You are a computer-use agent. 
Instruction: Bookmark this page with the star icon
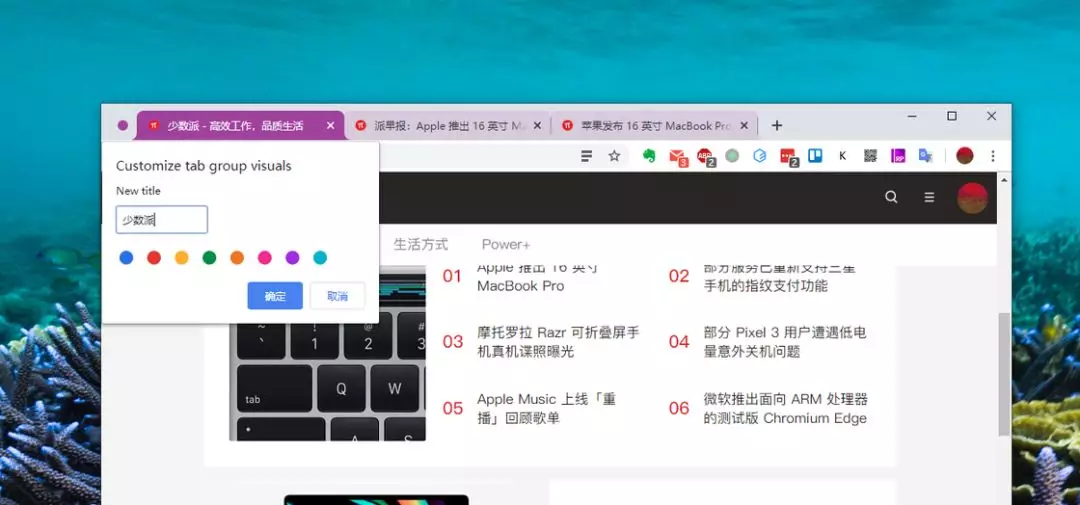[x=614, y=156]
